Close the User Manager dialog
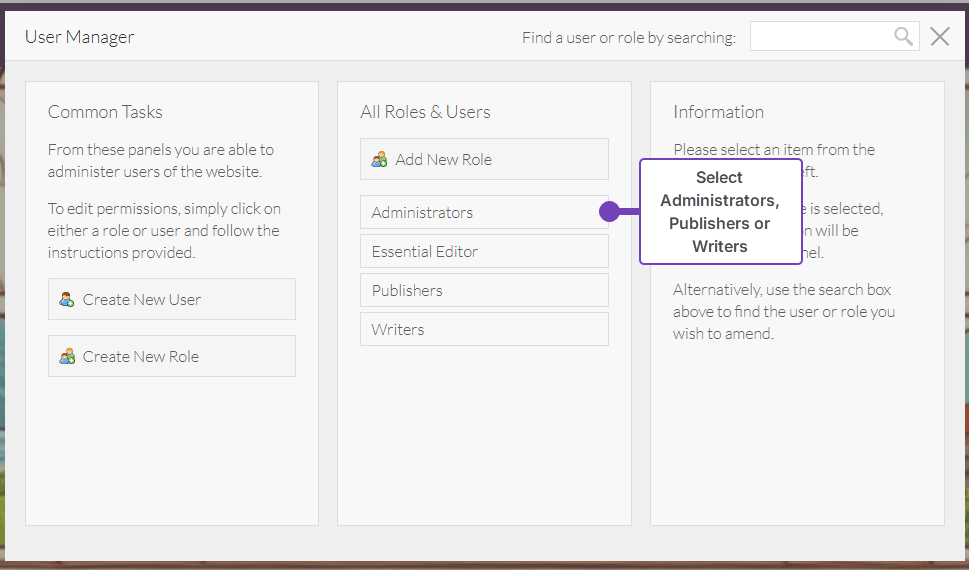The image size is (969, 570). 940,37
